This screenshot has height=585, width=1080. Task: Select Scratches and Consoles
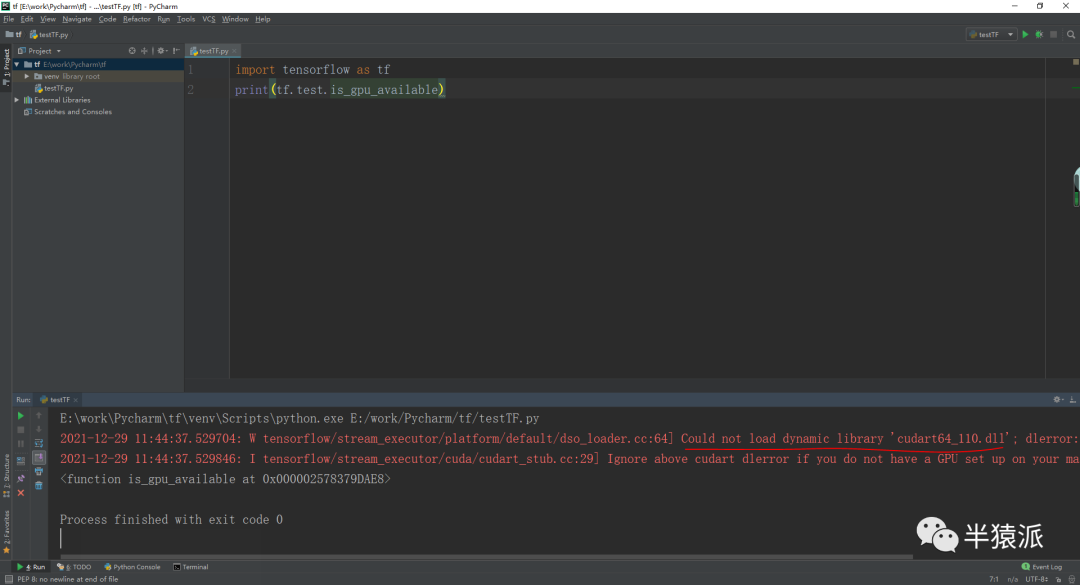pos(72,112)
